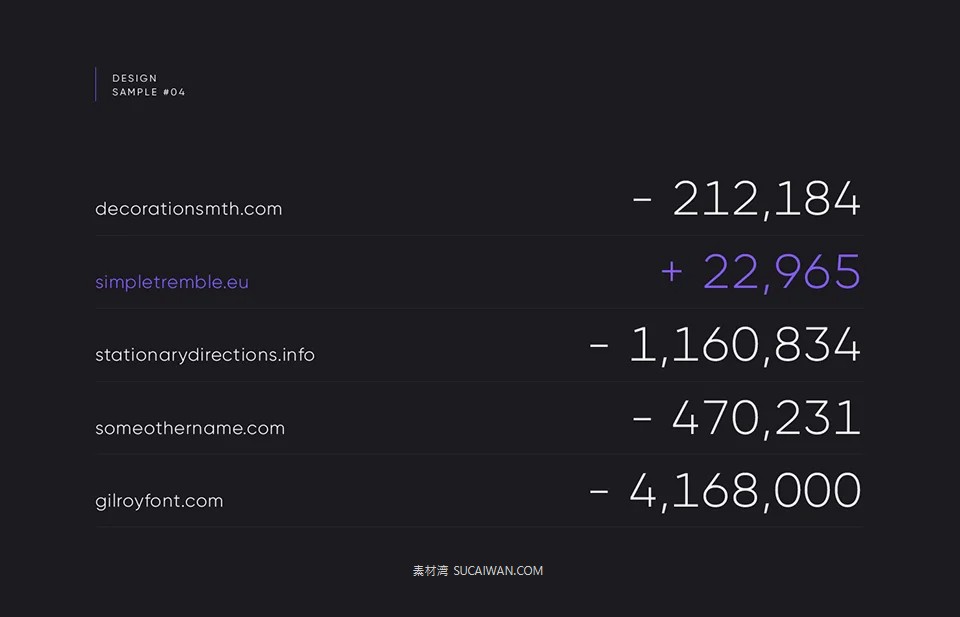Image resolution: width=960 pixels, height=617 pixels.
Task: Open someothername.com from the list
Action: tap(190, 428)
